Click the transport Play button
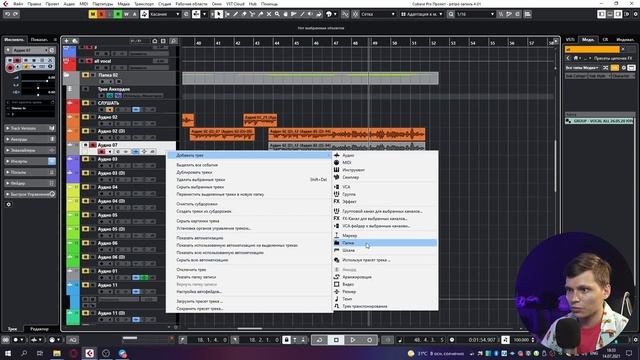Viewport: 640px width, 360px height. click(x=353, y=340)
